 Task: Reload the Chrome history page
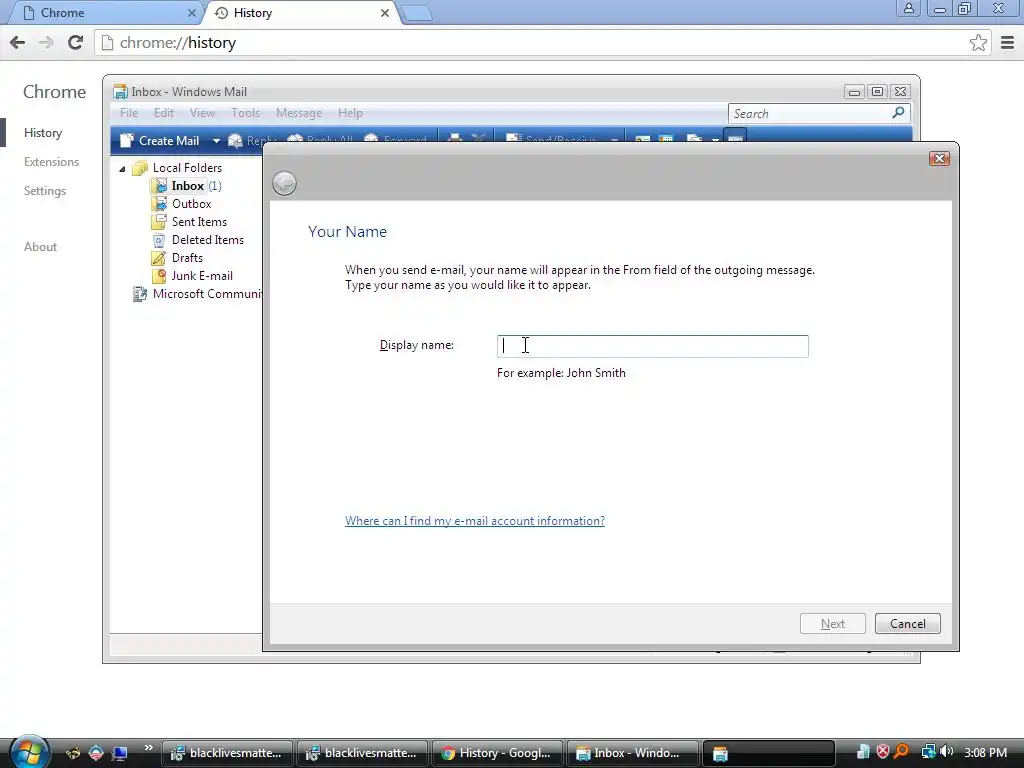[x=76, y=42]
